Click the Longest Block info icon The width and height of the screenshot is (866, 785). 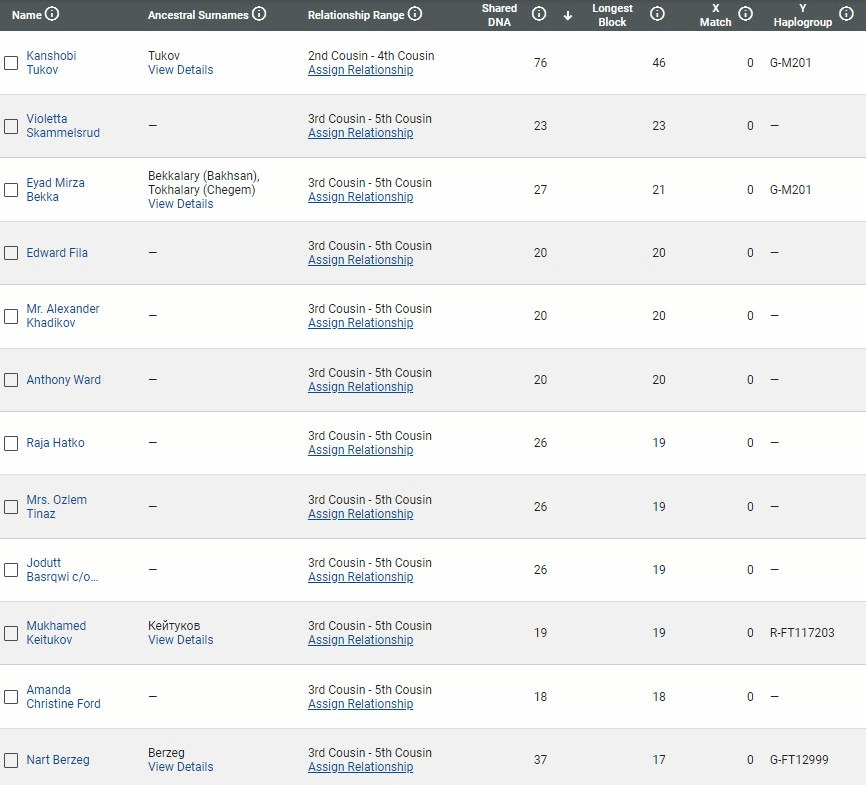657,15
